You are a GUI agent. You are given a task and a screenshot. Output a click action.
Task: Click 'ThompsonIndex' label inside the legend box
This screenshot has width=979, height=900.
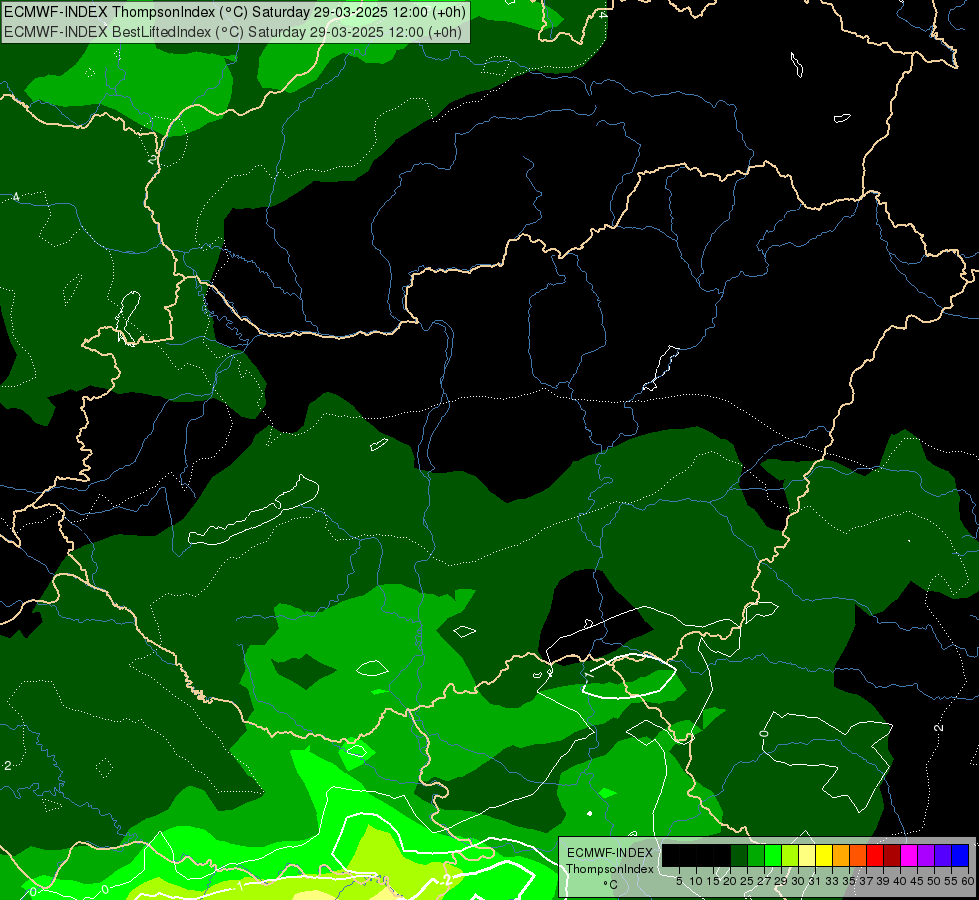point(610,869)
